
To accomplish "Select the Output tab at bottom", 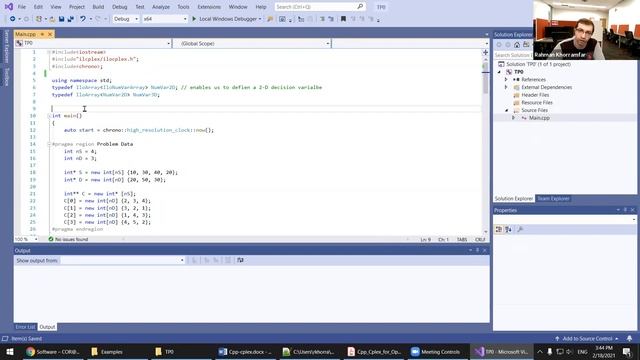I will tap(47, 327).
